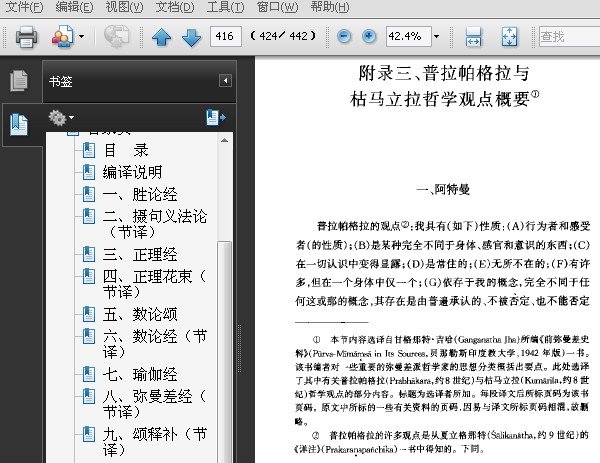Click the new bookmark icon
Image resolution: width=600 pixels, height=463 pixels.
(x=215, y=117)
